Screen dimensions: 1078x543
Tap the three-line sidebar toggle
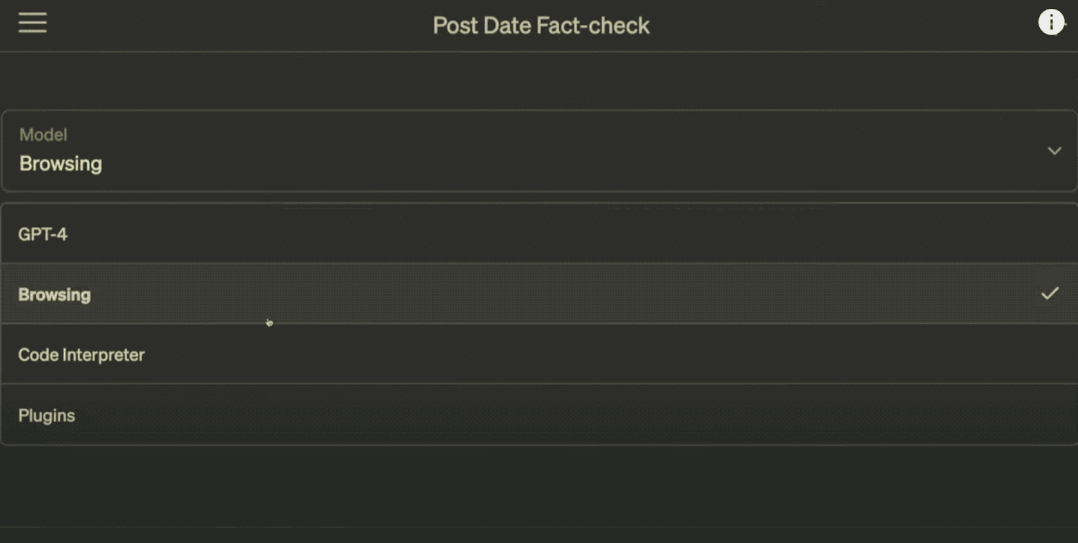32,23
